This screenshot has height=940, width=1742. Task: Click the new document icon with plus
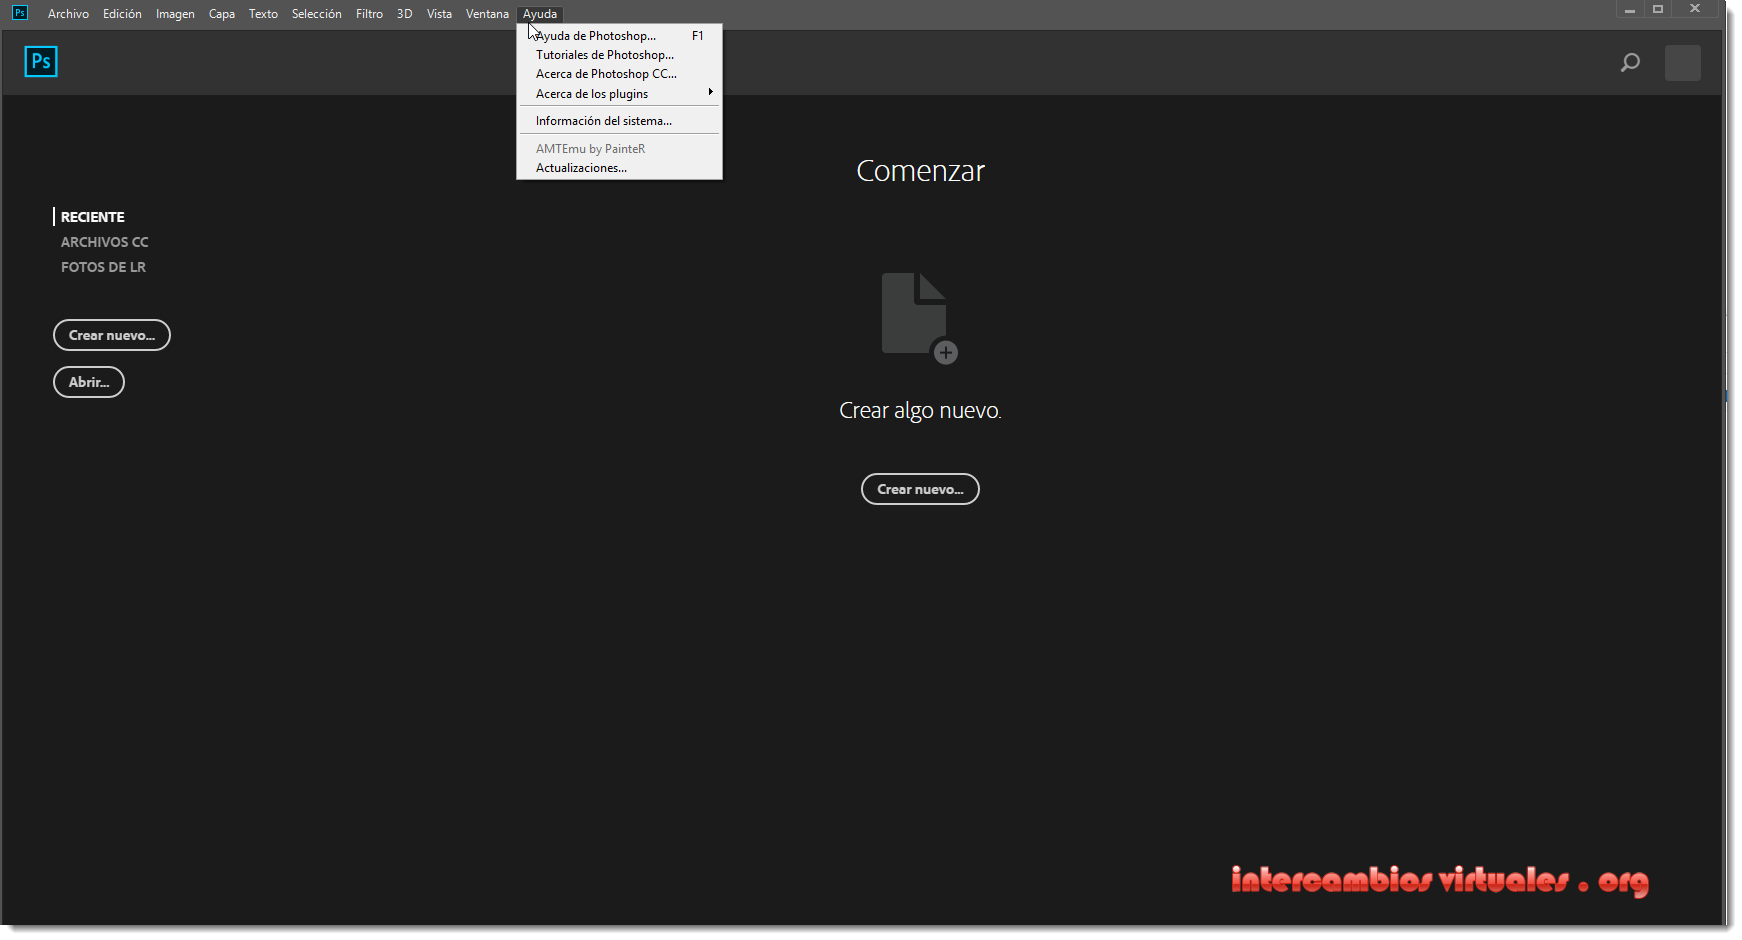919,319
